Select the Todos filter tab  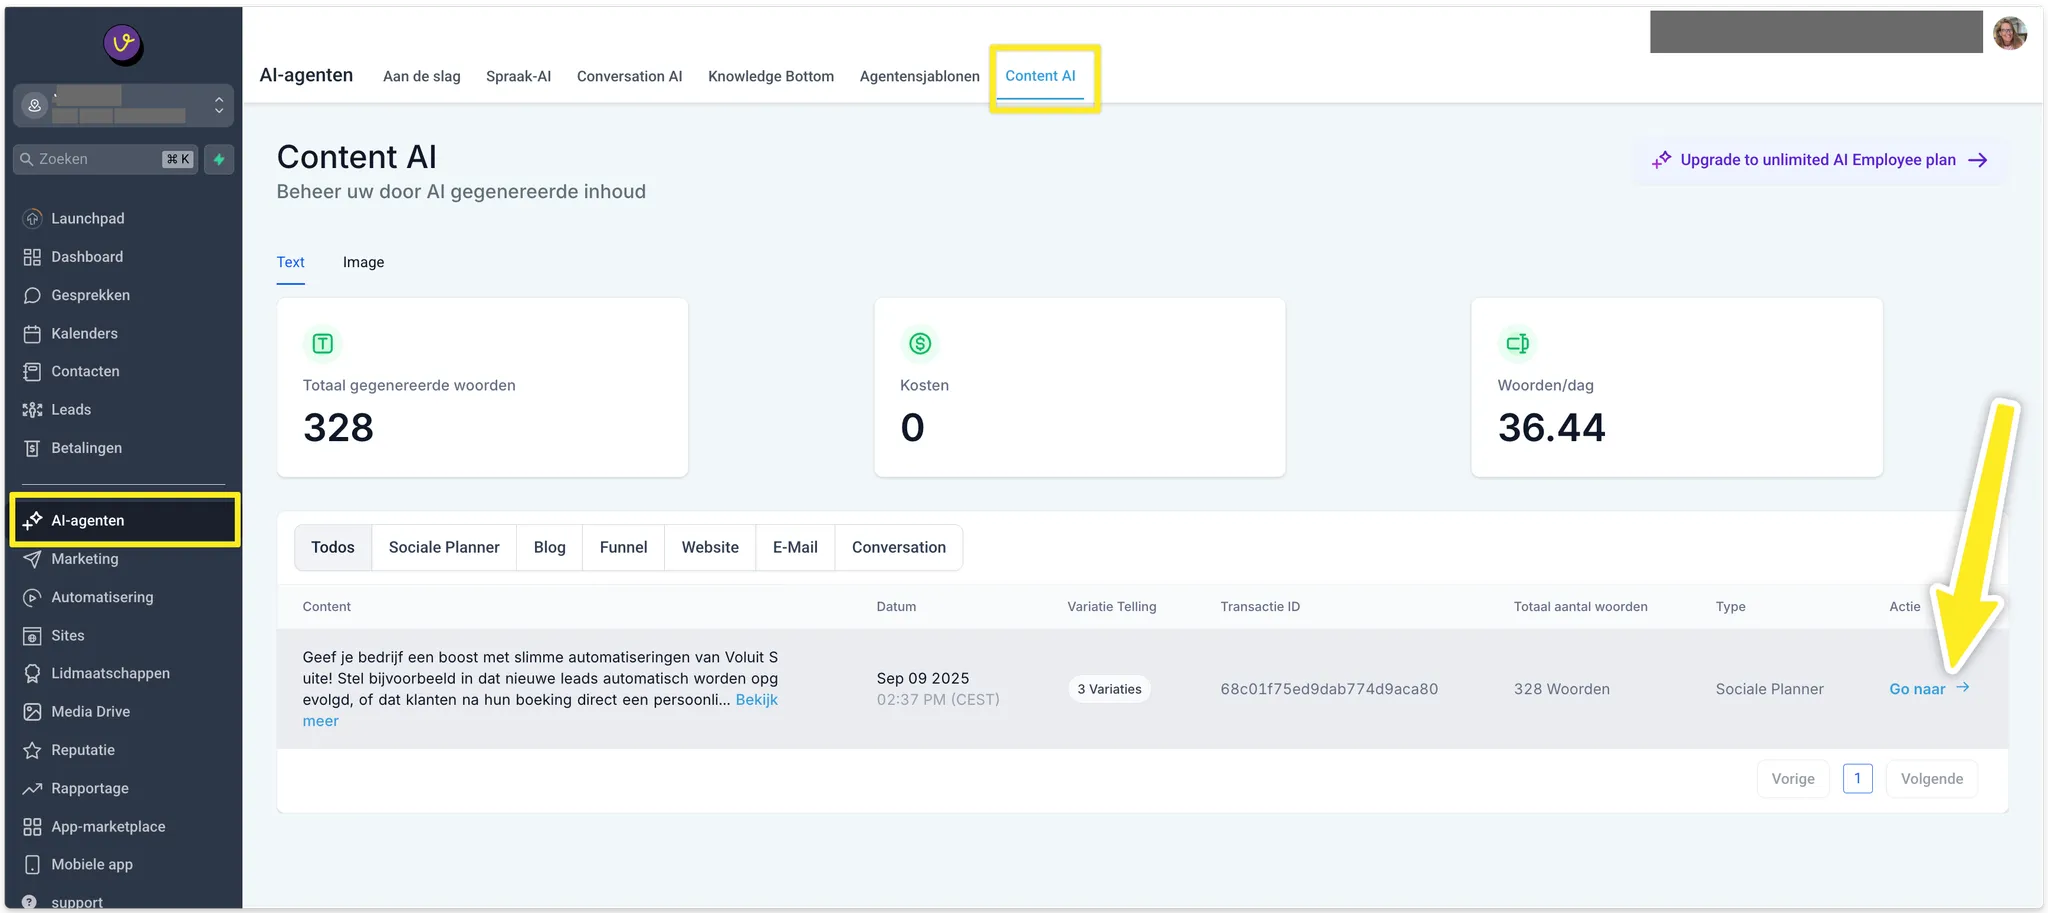coord(333,547)
